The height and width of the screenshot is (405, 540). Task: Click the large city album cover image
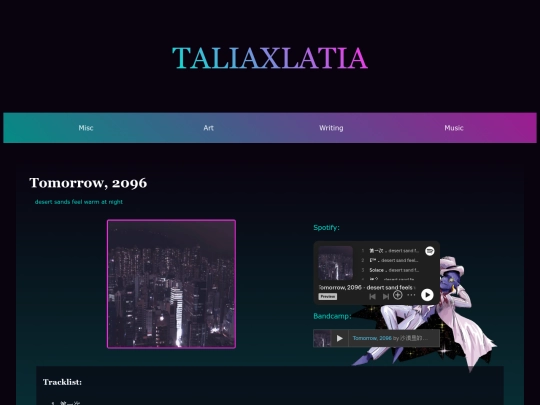(172, 284)
